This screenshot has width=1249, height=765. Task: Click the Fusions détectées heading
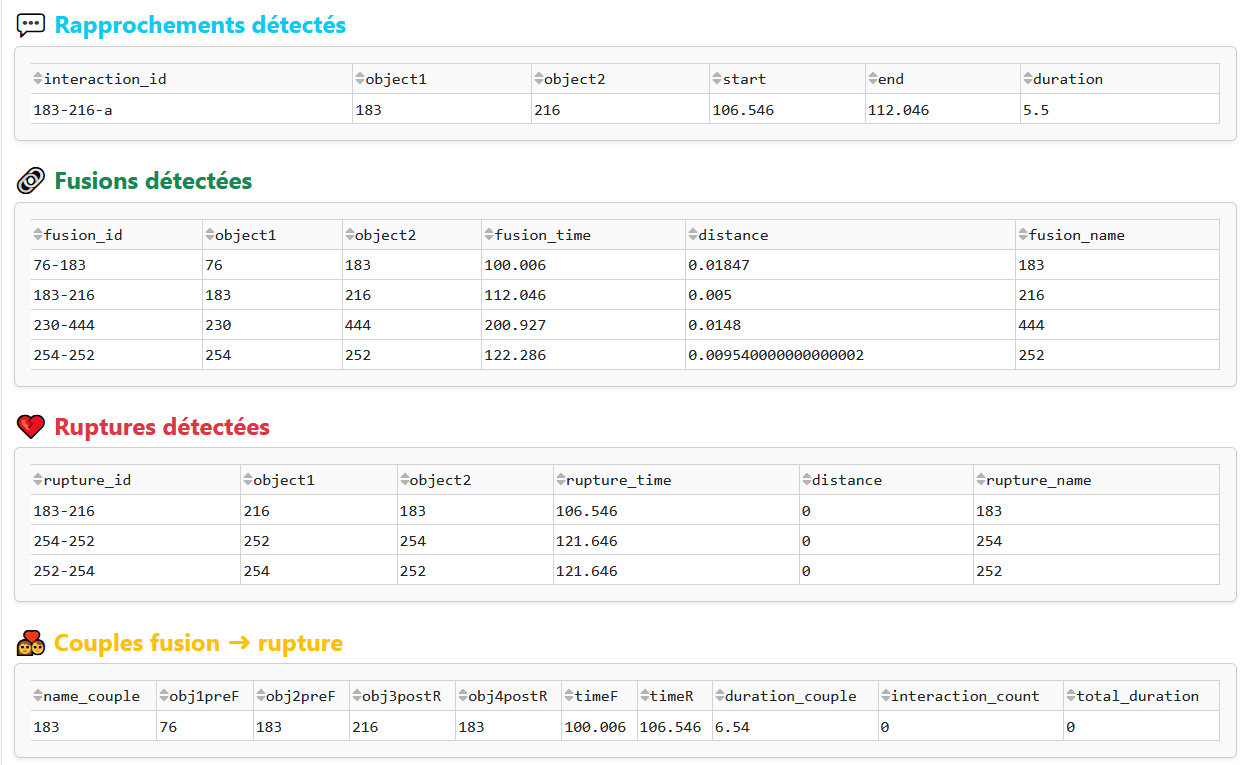153,181
